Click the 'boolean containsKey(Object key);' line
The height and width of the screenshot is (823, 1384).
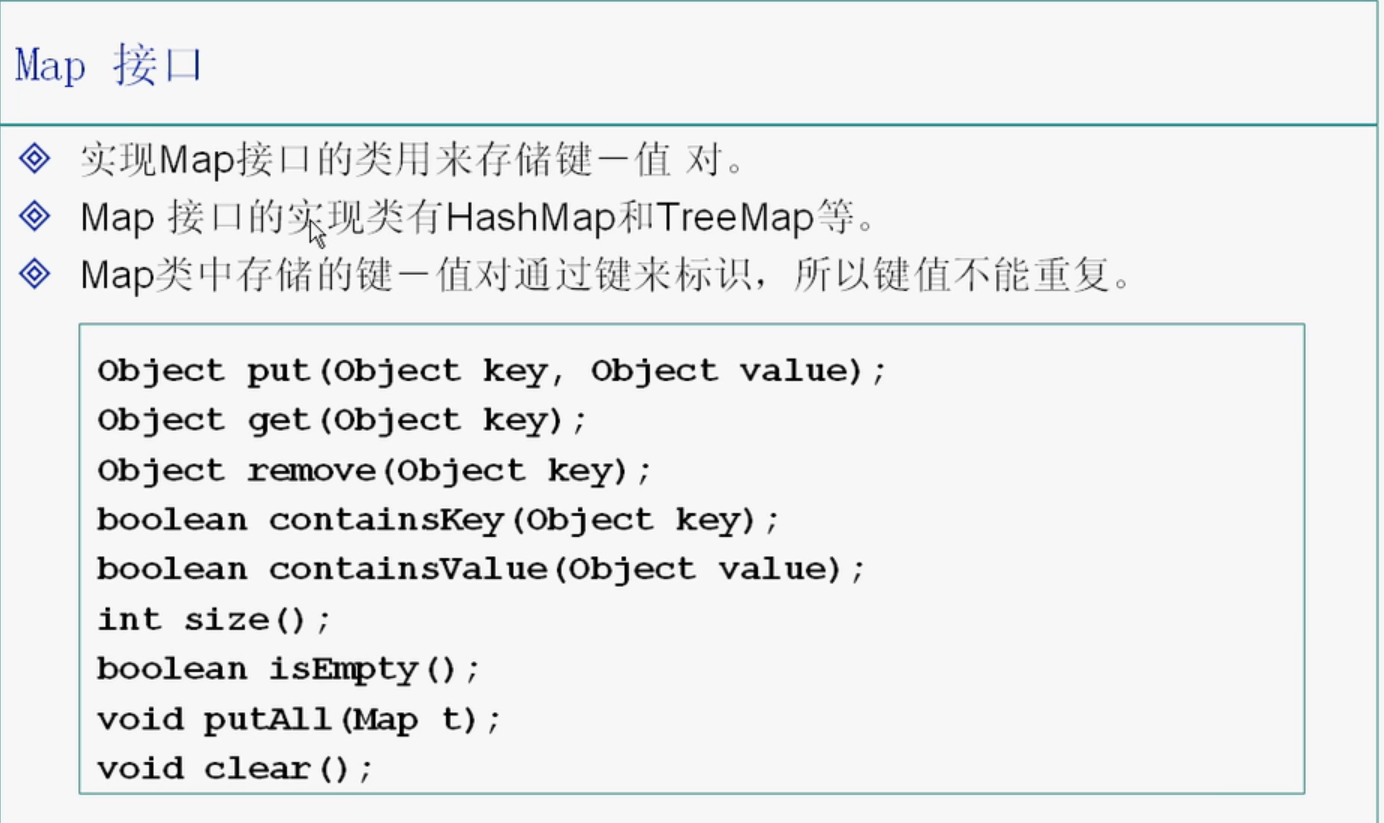point(438,521)
